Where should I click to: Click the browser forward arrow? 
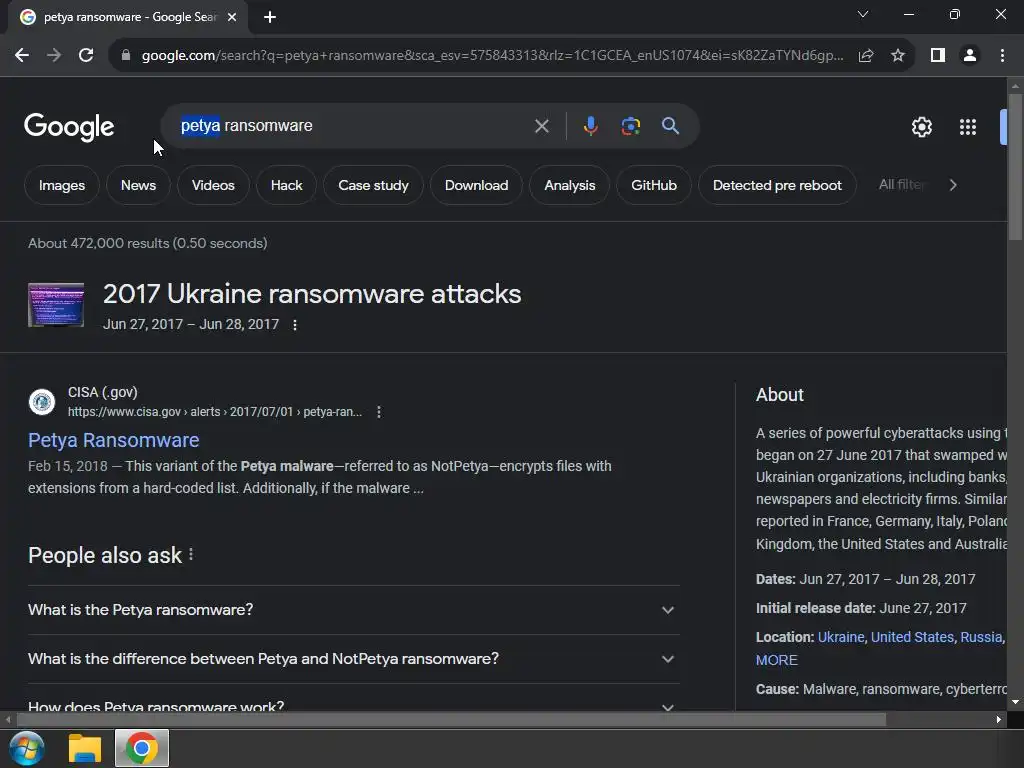click(x=54, y=56)
